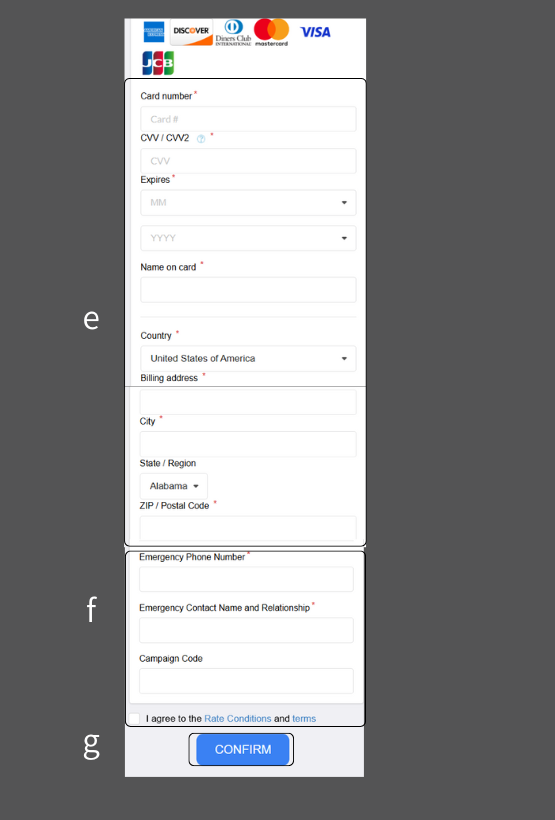Screen dimensions: 555x820
Task: Tick the I agree to terms checkbox
Action: tap(134, 719)
